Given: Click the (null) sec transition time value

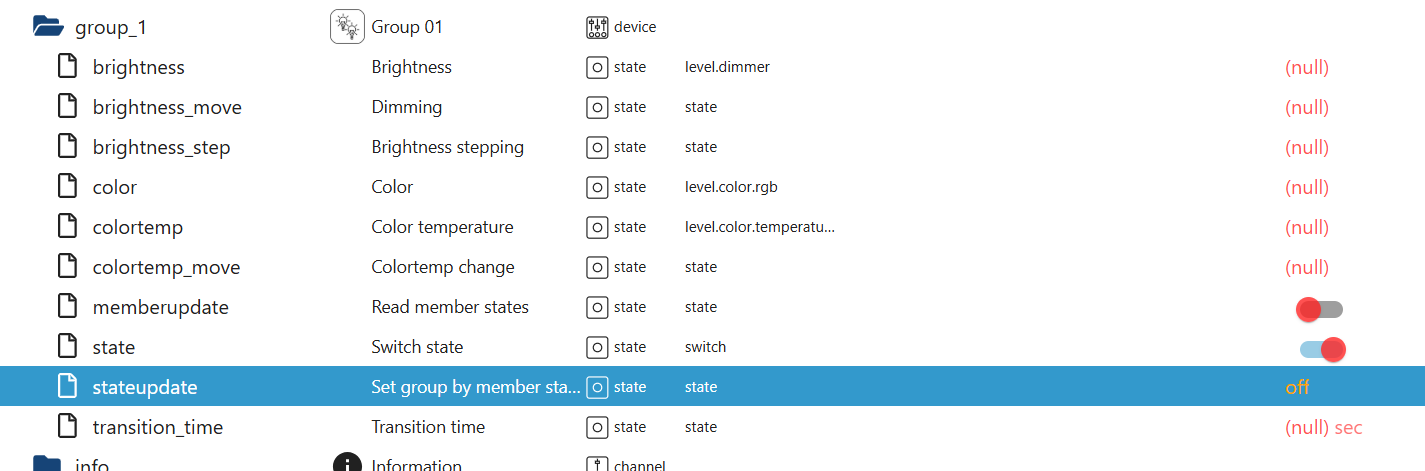Looking at the screenshot, I should 1323,427.
